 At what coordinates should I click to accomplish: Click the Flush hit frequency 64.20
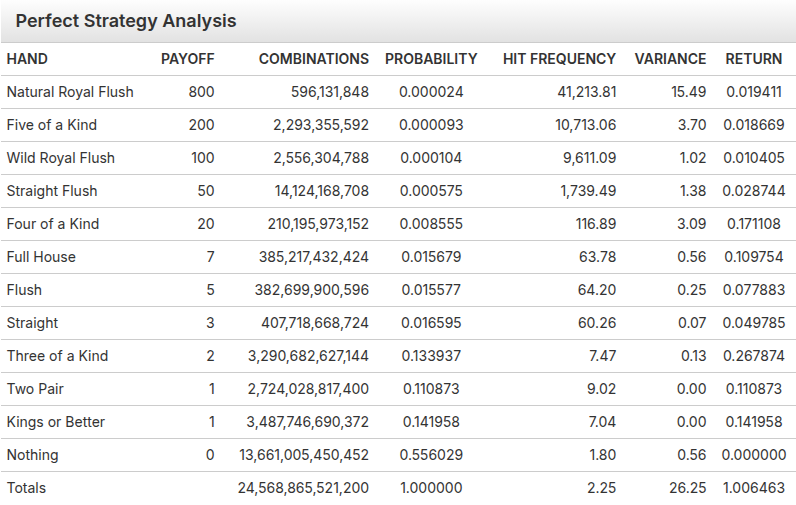(596, 290)
